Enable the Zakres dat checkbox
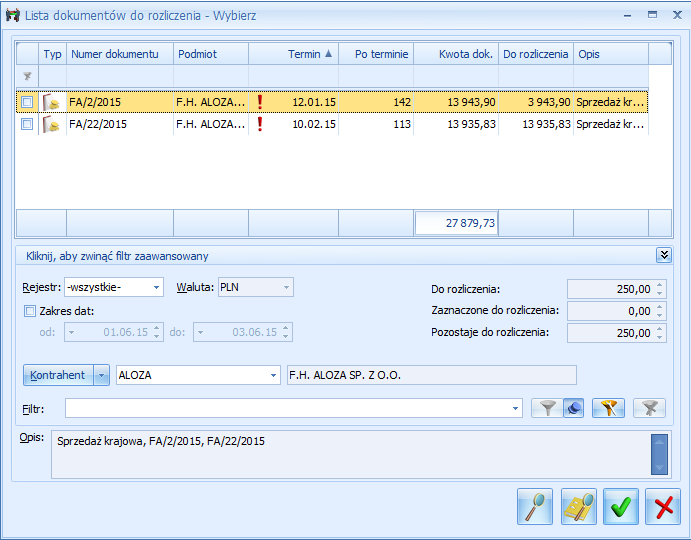Viewport: 691px width, 540px height. pyautogui.click(x=29, y=311)
